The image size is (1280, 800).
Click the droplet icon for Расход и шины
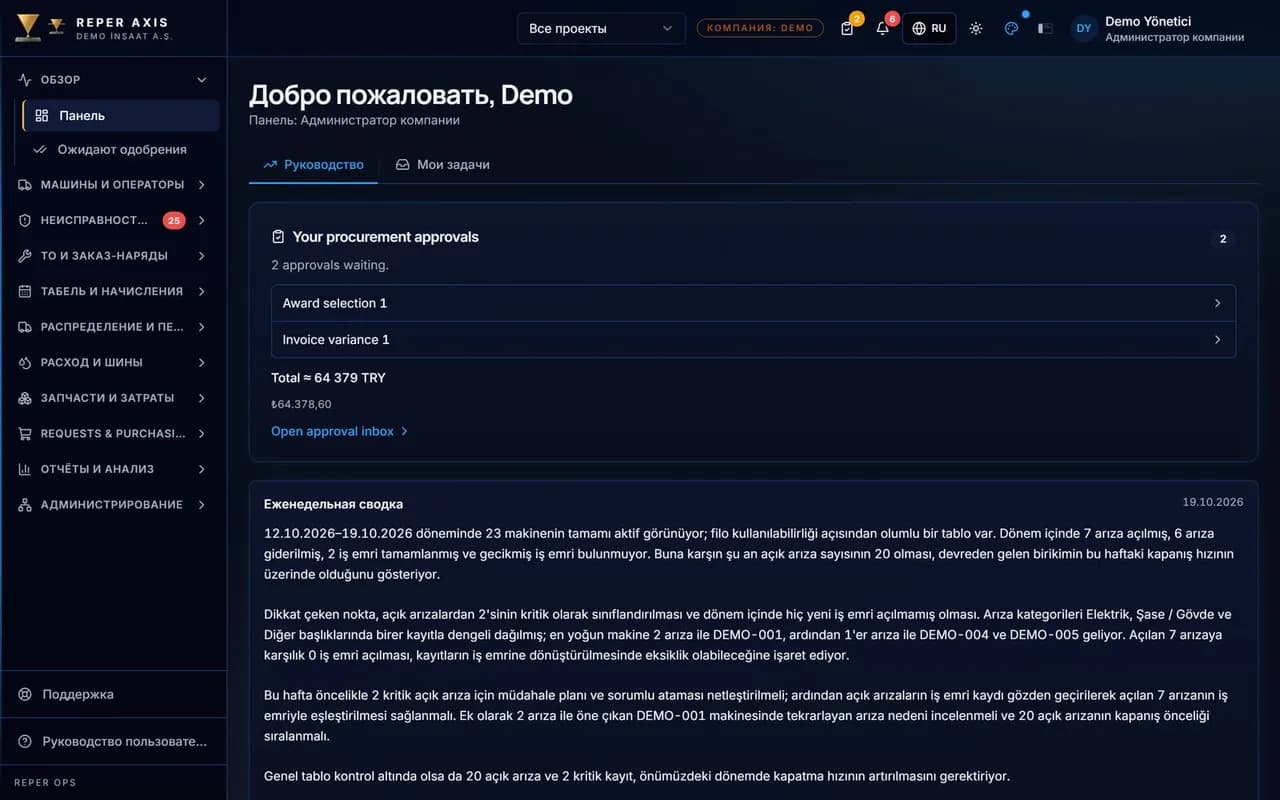pyautogui.click(x=25, y=362)
